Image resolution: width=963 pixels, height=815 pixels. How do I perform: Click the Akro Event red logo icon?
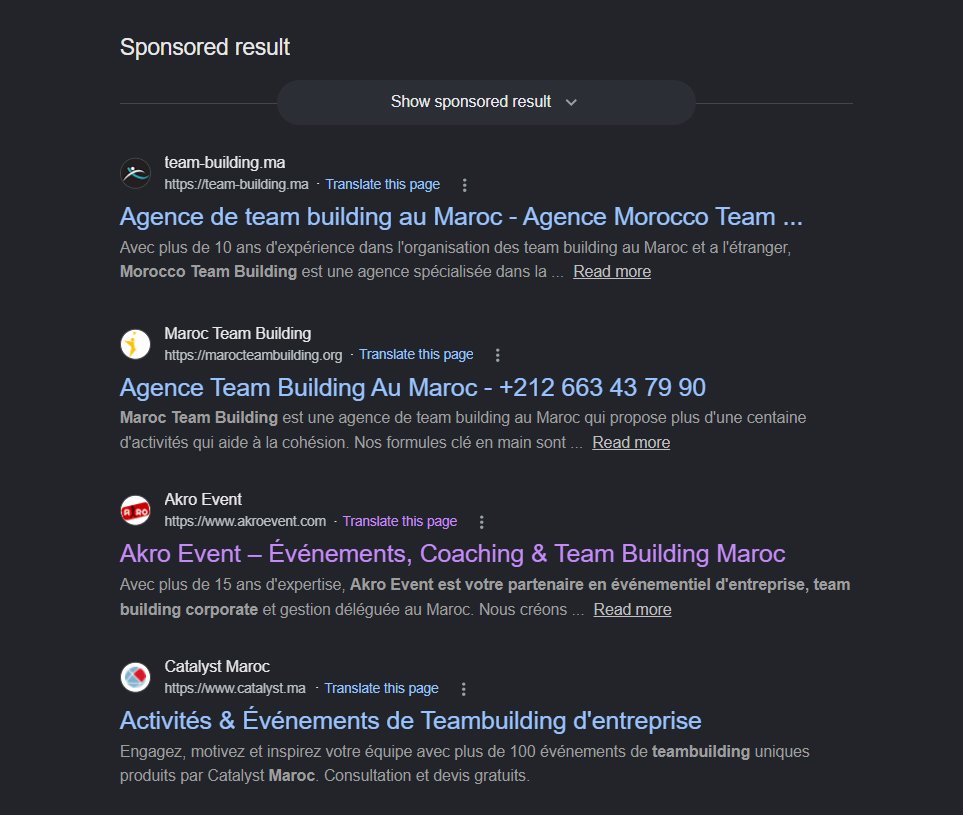coord(135,509)
